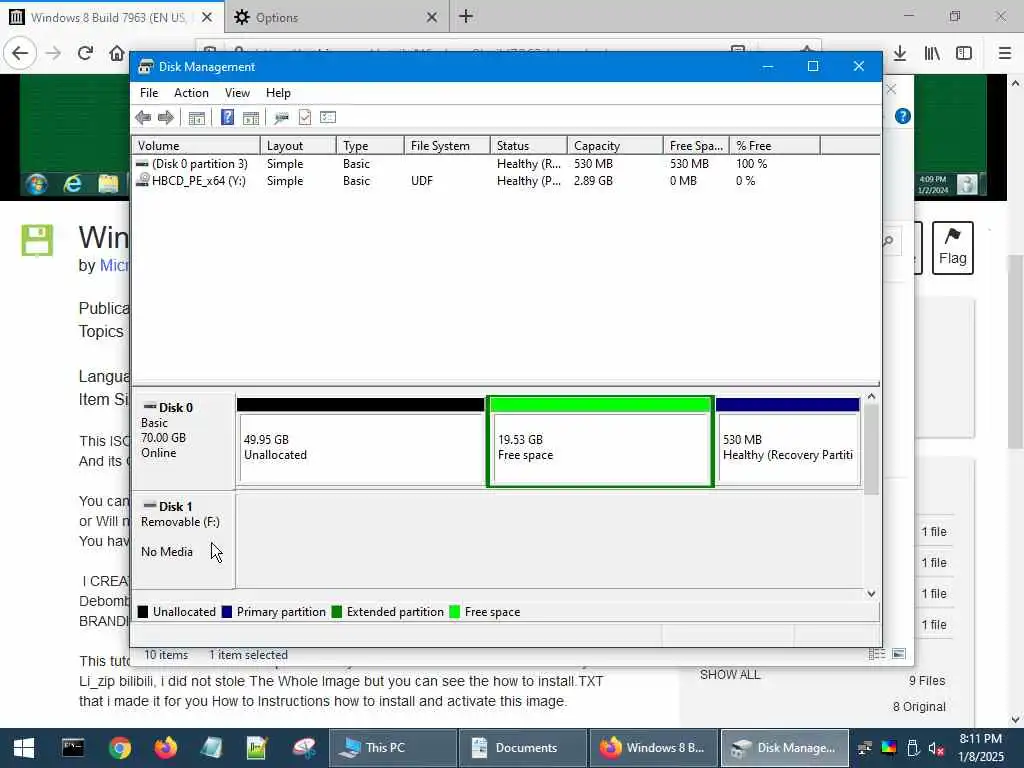This screenshot has width=1024, height=768.
Task: Switch to Windows 8 B... Firefox taskbar window
Action: click(653, 748)
